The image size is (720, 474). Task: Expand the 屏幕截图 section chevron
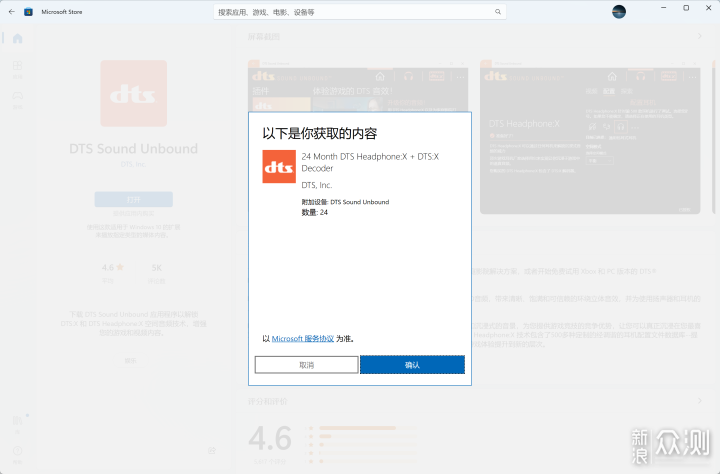(x=700, y=36)
